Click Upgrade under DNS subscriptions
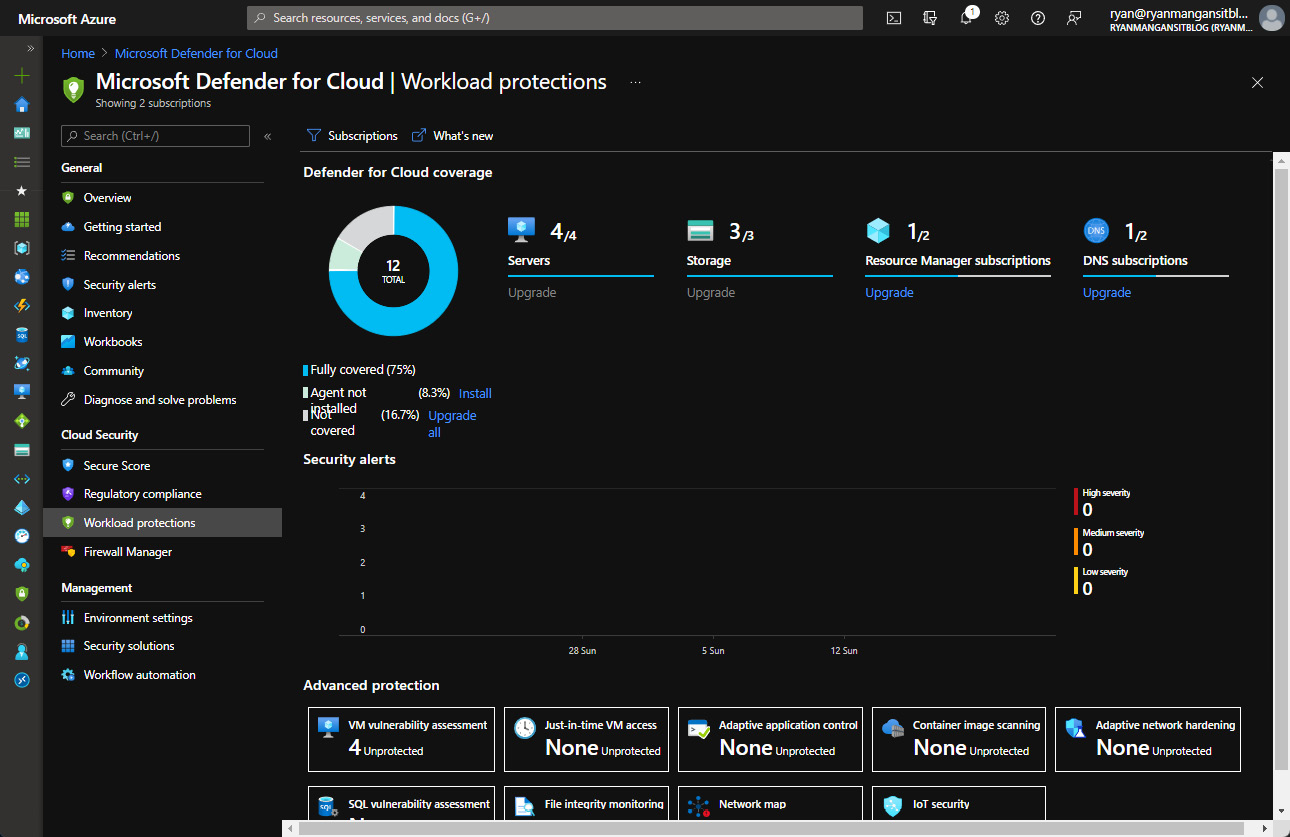1290x837 pixels. click(x=1107, y=293)
